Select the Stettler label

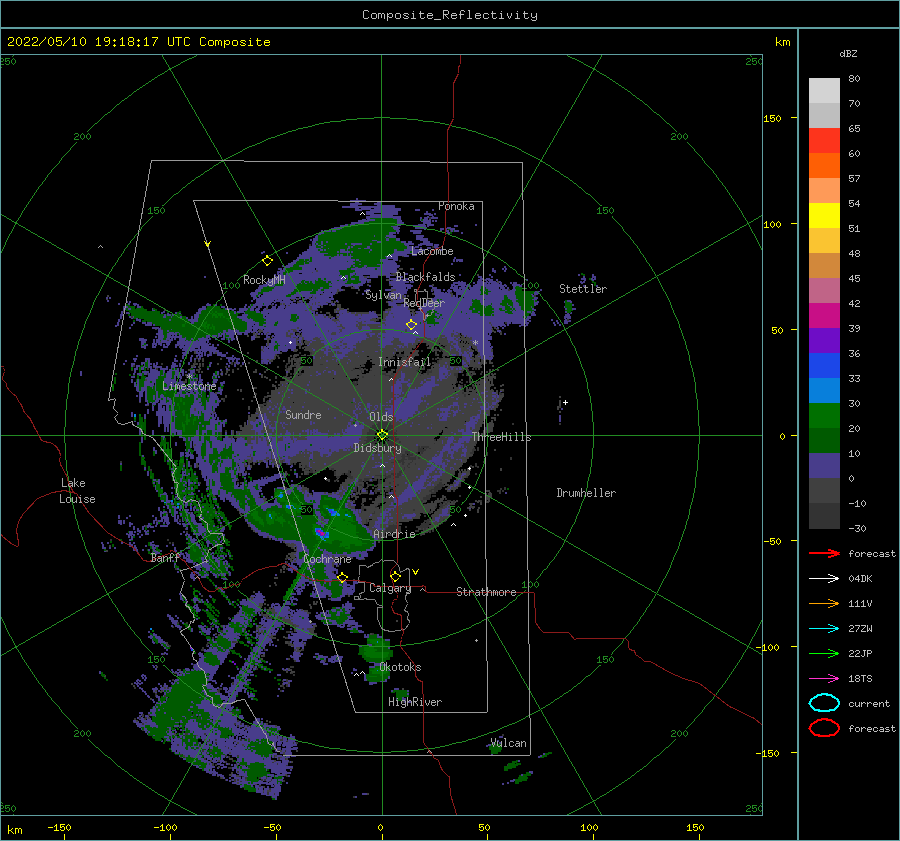pos(583,289)
